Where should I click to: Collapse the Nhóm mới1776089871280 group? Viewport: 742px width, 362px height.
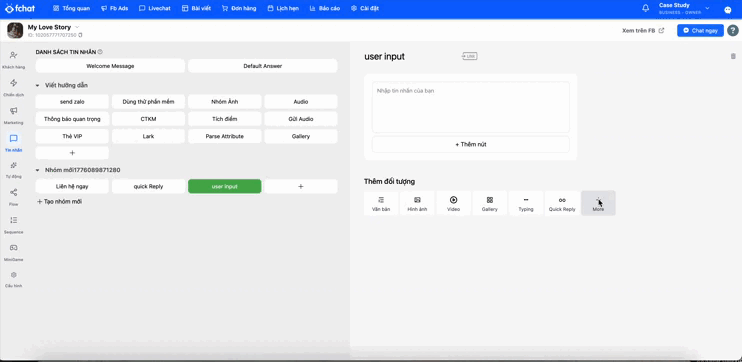coord(37,170)
